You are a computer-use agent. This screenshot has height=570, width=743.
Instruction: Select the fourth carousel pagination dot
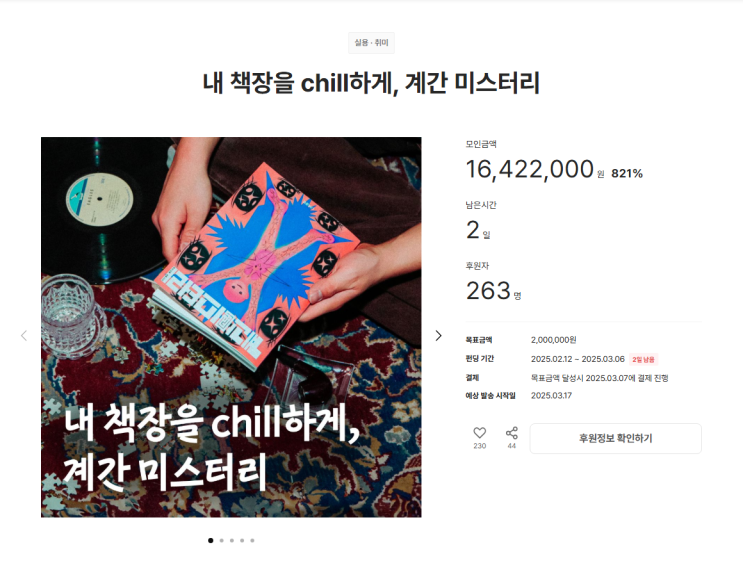pyautogui.click(x=242, y=540)
